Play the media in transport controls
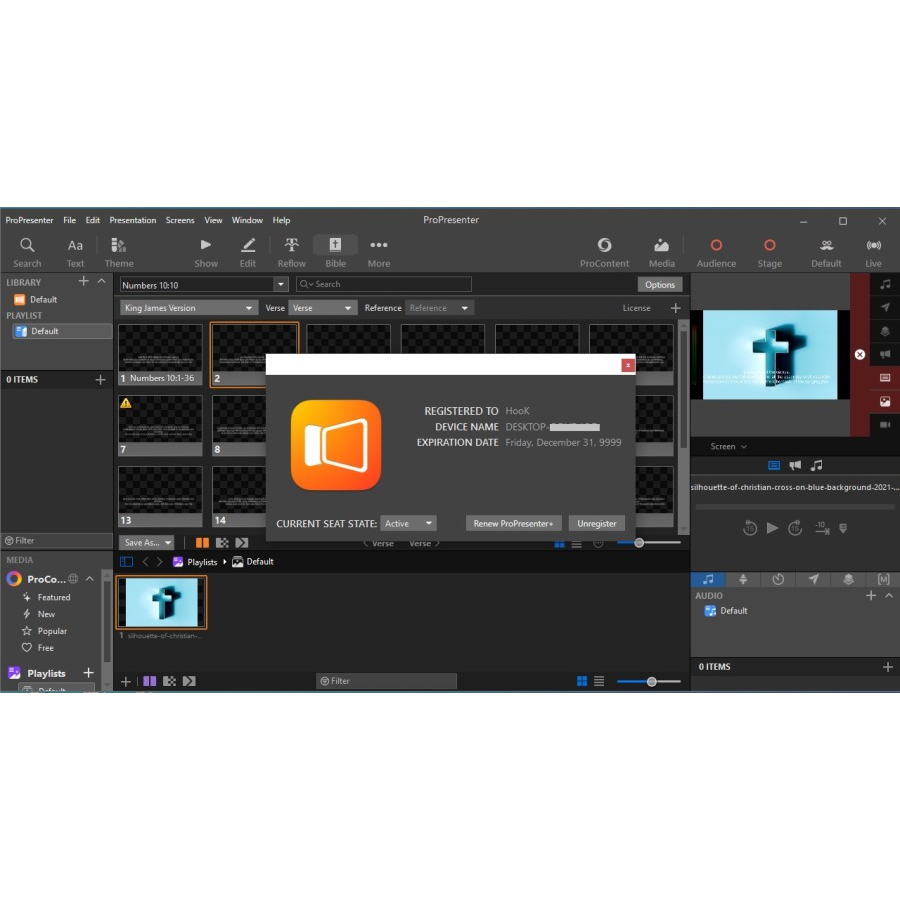Viewport: 900px width, 900px height. (773, 528)
